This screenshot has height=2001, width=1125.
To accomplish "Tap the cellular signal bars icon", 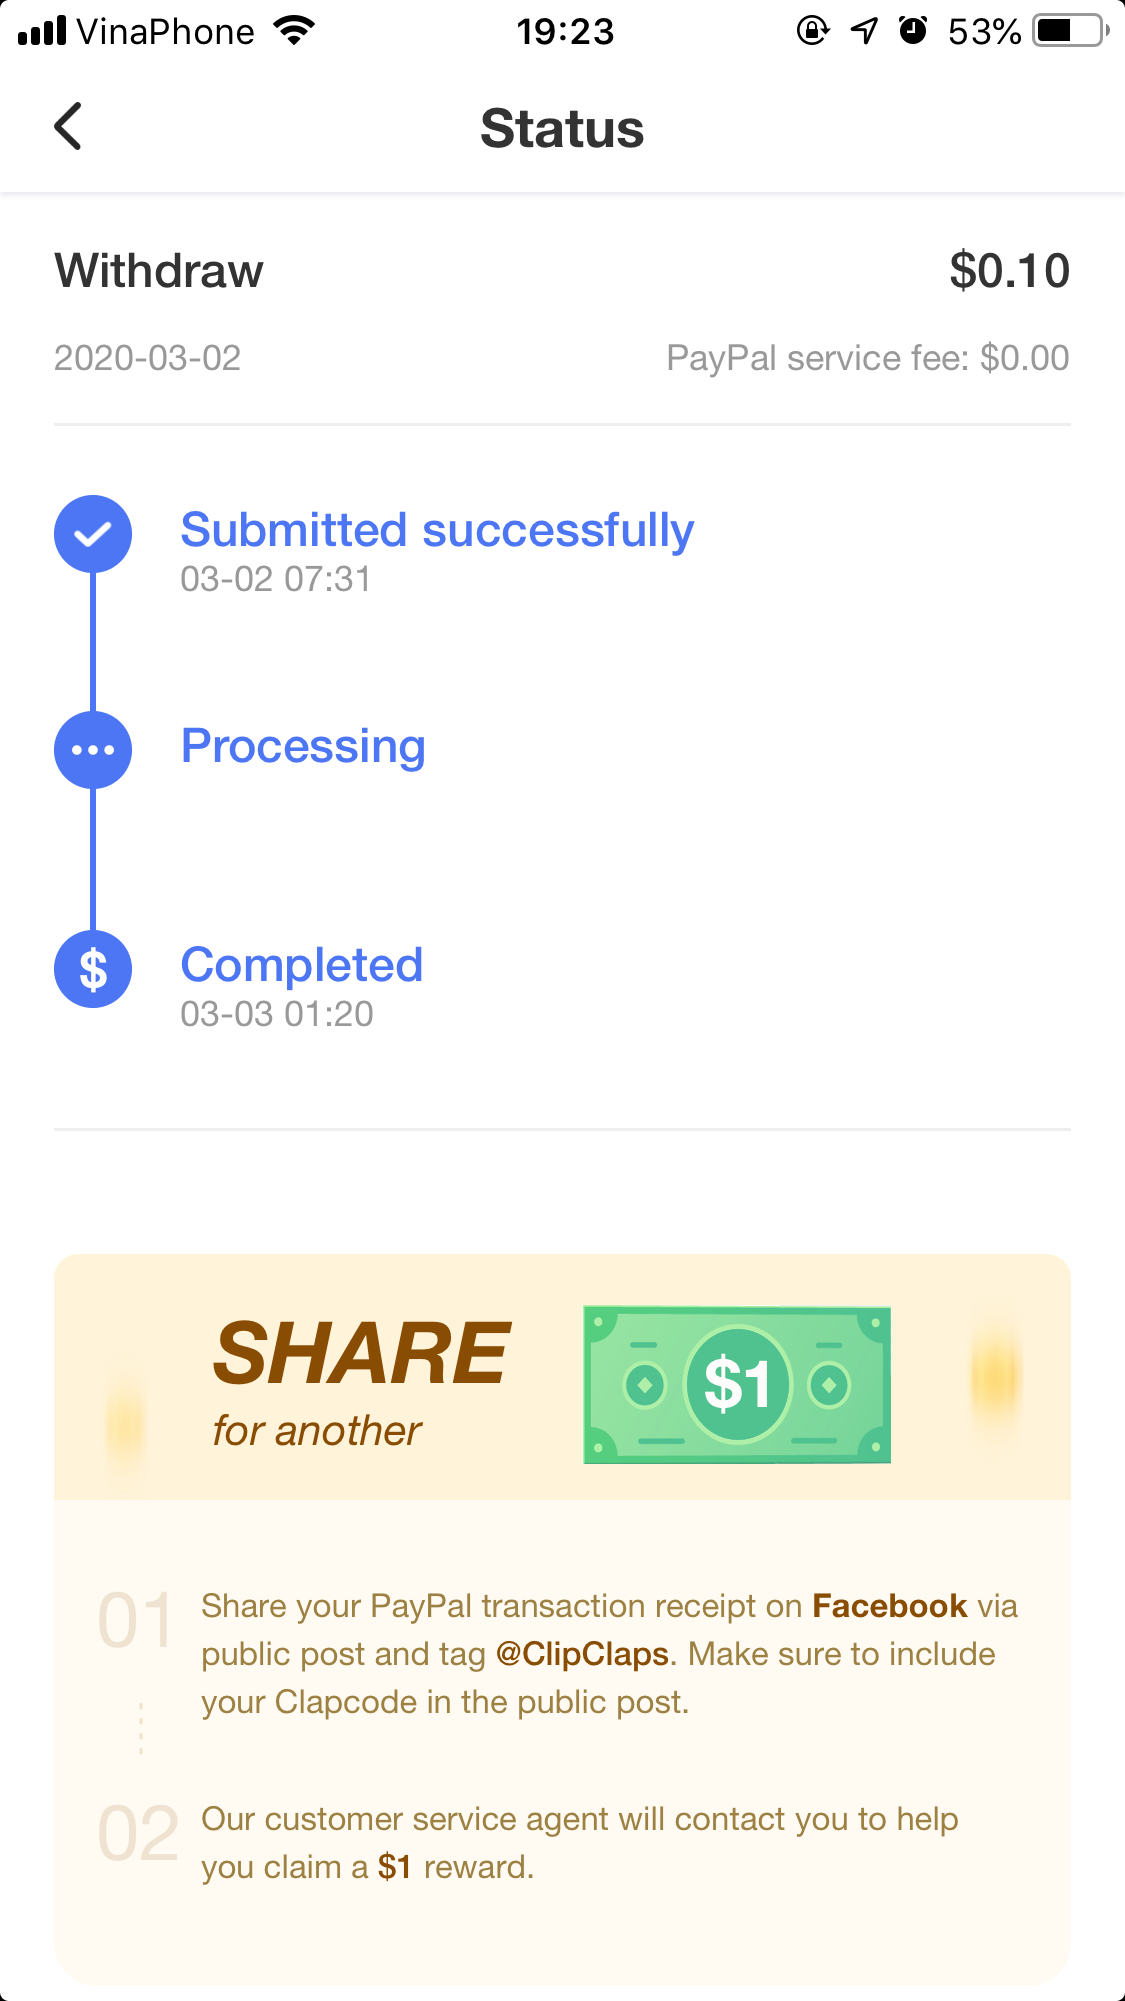I will (42, 31).
